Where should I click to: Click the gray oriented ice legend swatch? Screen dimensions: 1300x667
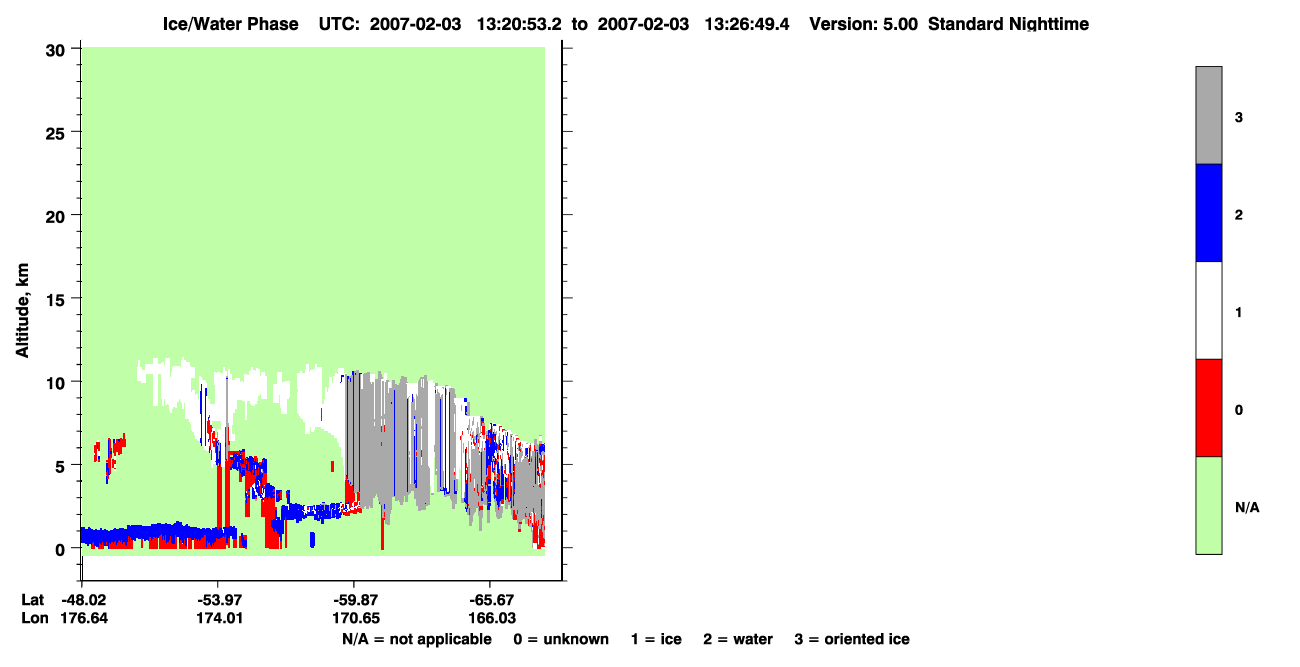(1209, 115)
